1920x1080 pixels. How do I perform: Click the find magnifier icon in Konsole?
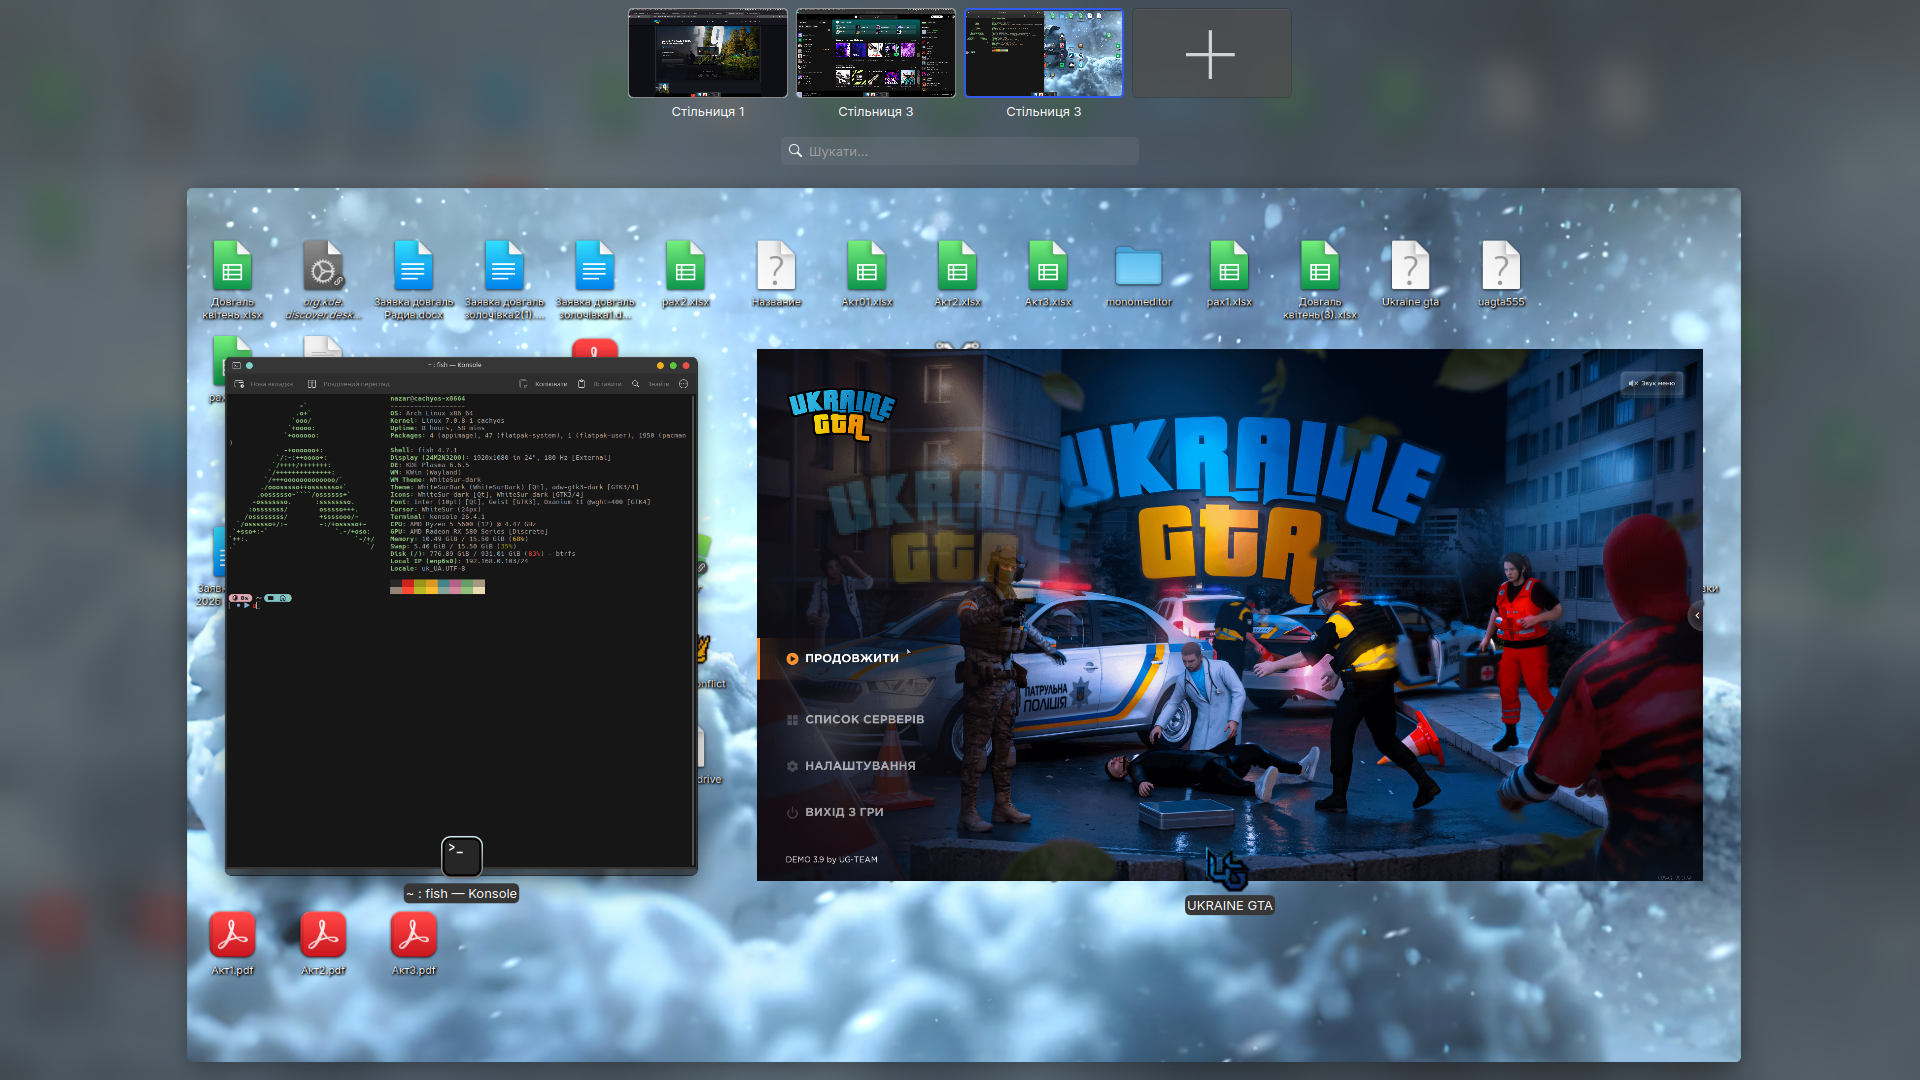tap(635, 384)
